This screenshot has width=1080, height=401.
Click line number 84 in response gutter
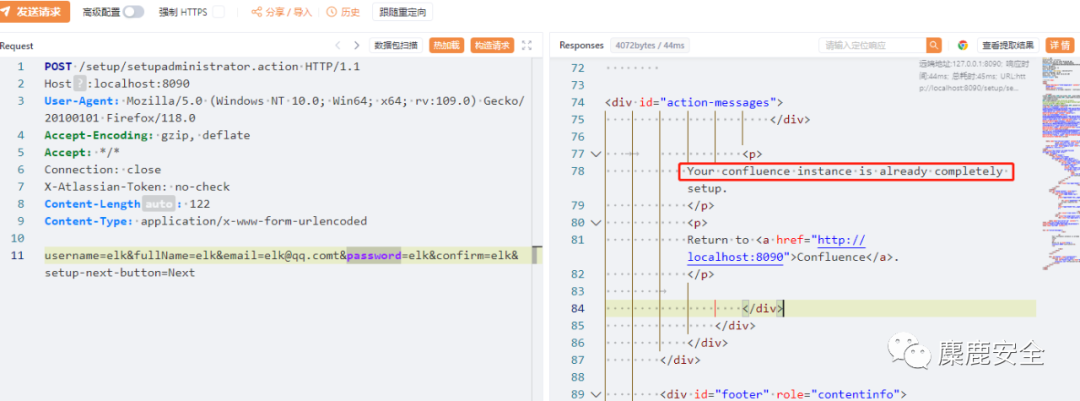pyautogui.click(x=578, y=309)
